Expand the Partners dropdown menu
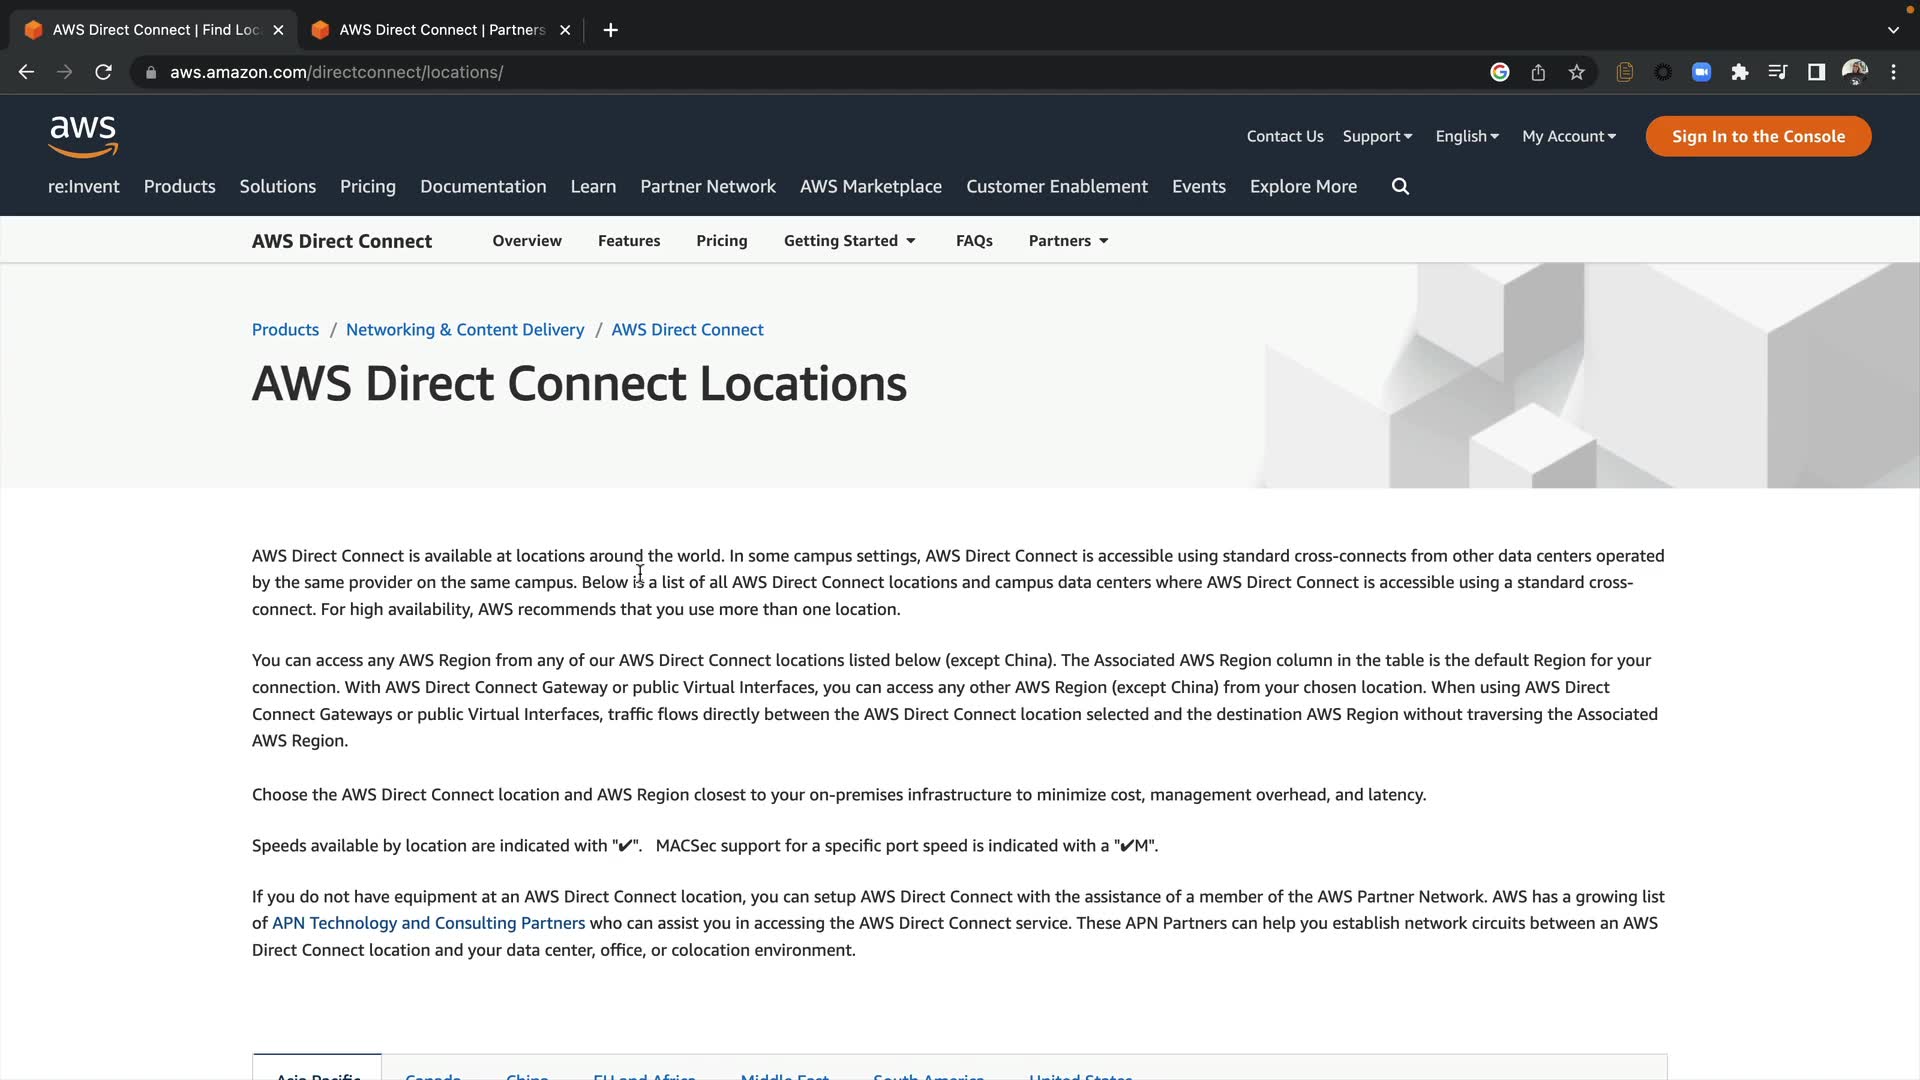This screenshot has width=1920, height=1080. coord(1068,241)
